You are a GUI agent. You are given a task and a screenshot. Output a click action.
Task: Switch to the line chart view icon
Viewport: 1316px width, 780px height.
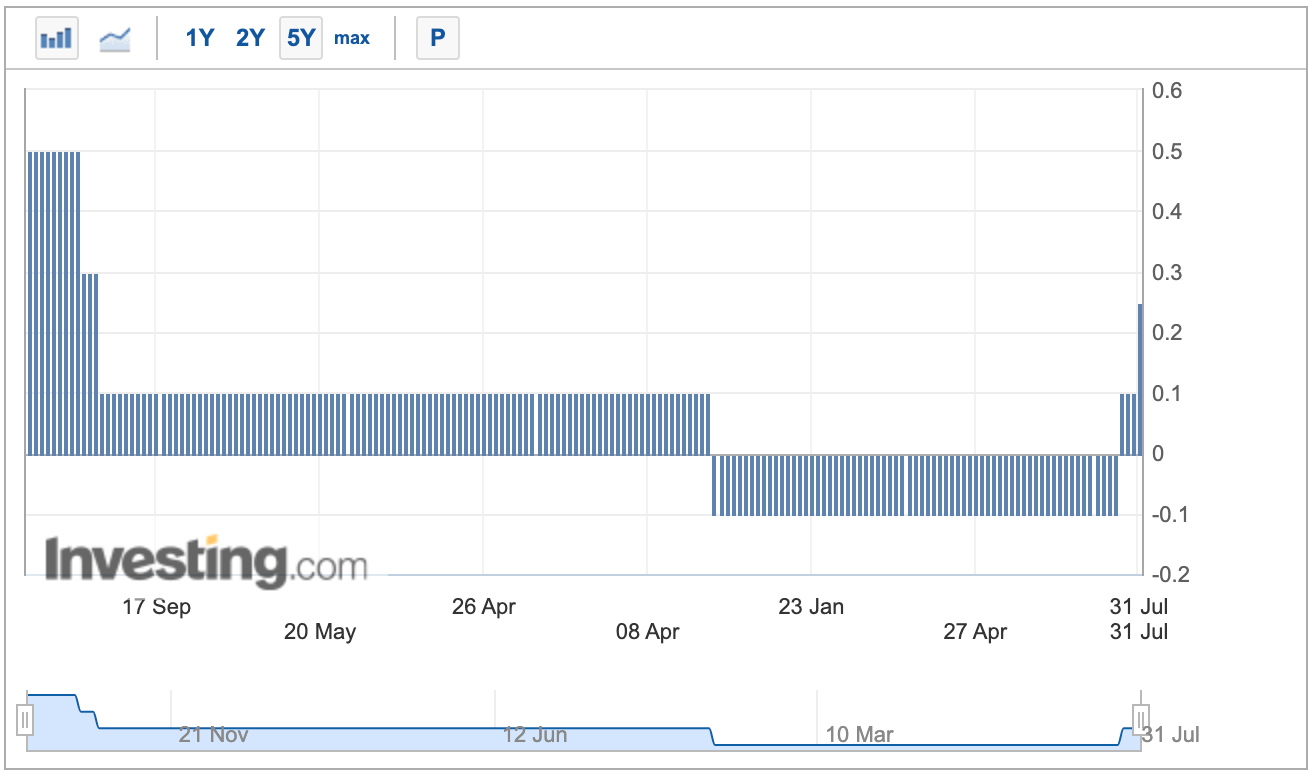coord(114,39)
